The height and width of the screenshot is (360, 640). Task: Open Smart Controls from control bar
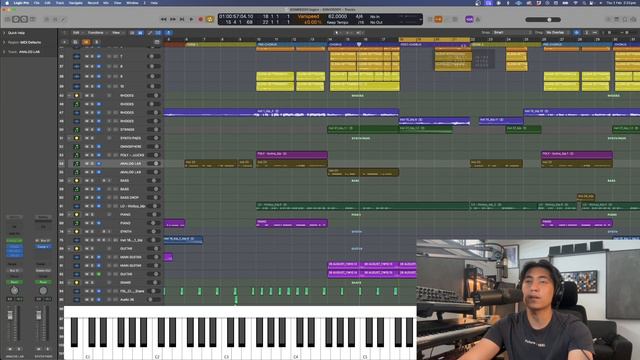pyautogui.click(x=47, y=19)
